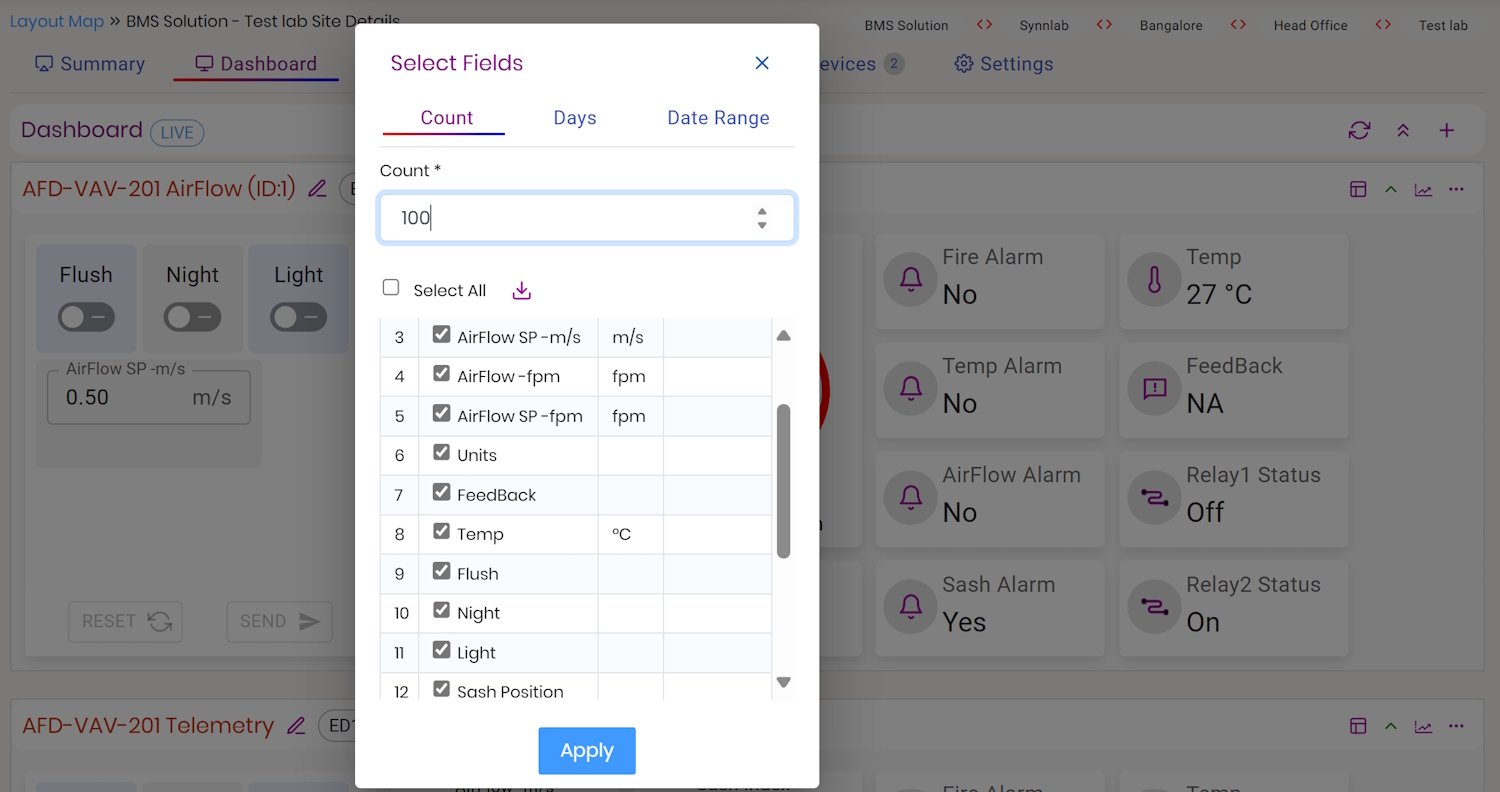Image resolution: width=1500 pixels, height=792 pixels.
Task: Close the Select Fields dialog
Action: point(762,63)
